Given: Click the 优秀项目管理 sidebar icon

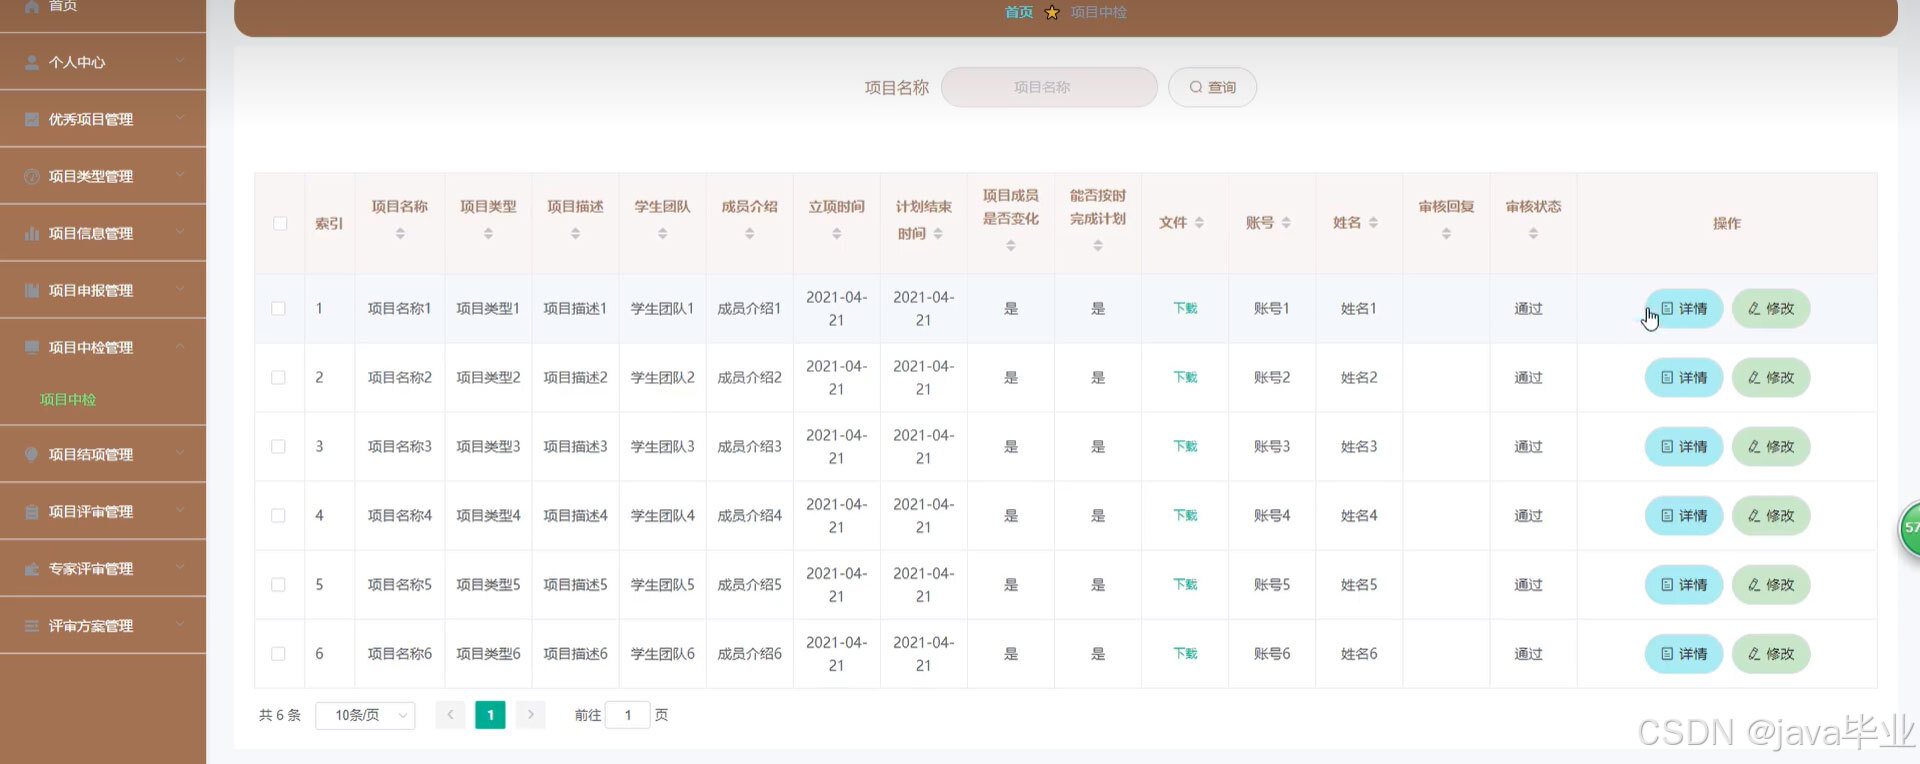Looking at the screenshot, I should (32, 119).
